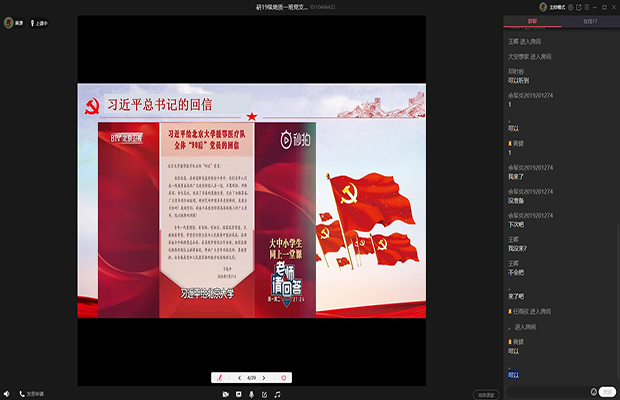Click the button at bottom right of stage
620x400 pixels.
(x=485, y=394)
